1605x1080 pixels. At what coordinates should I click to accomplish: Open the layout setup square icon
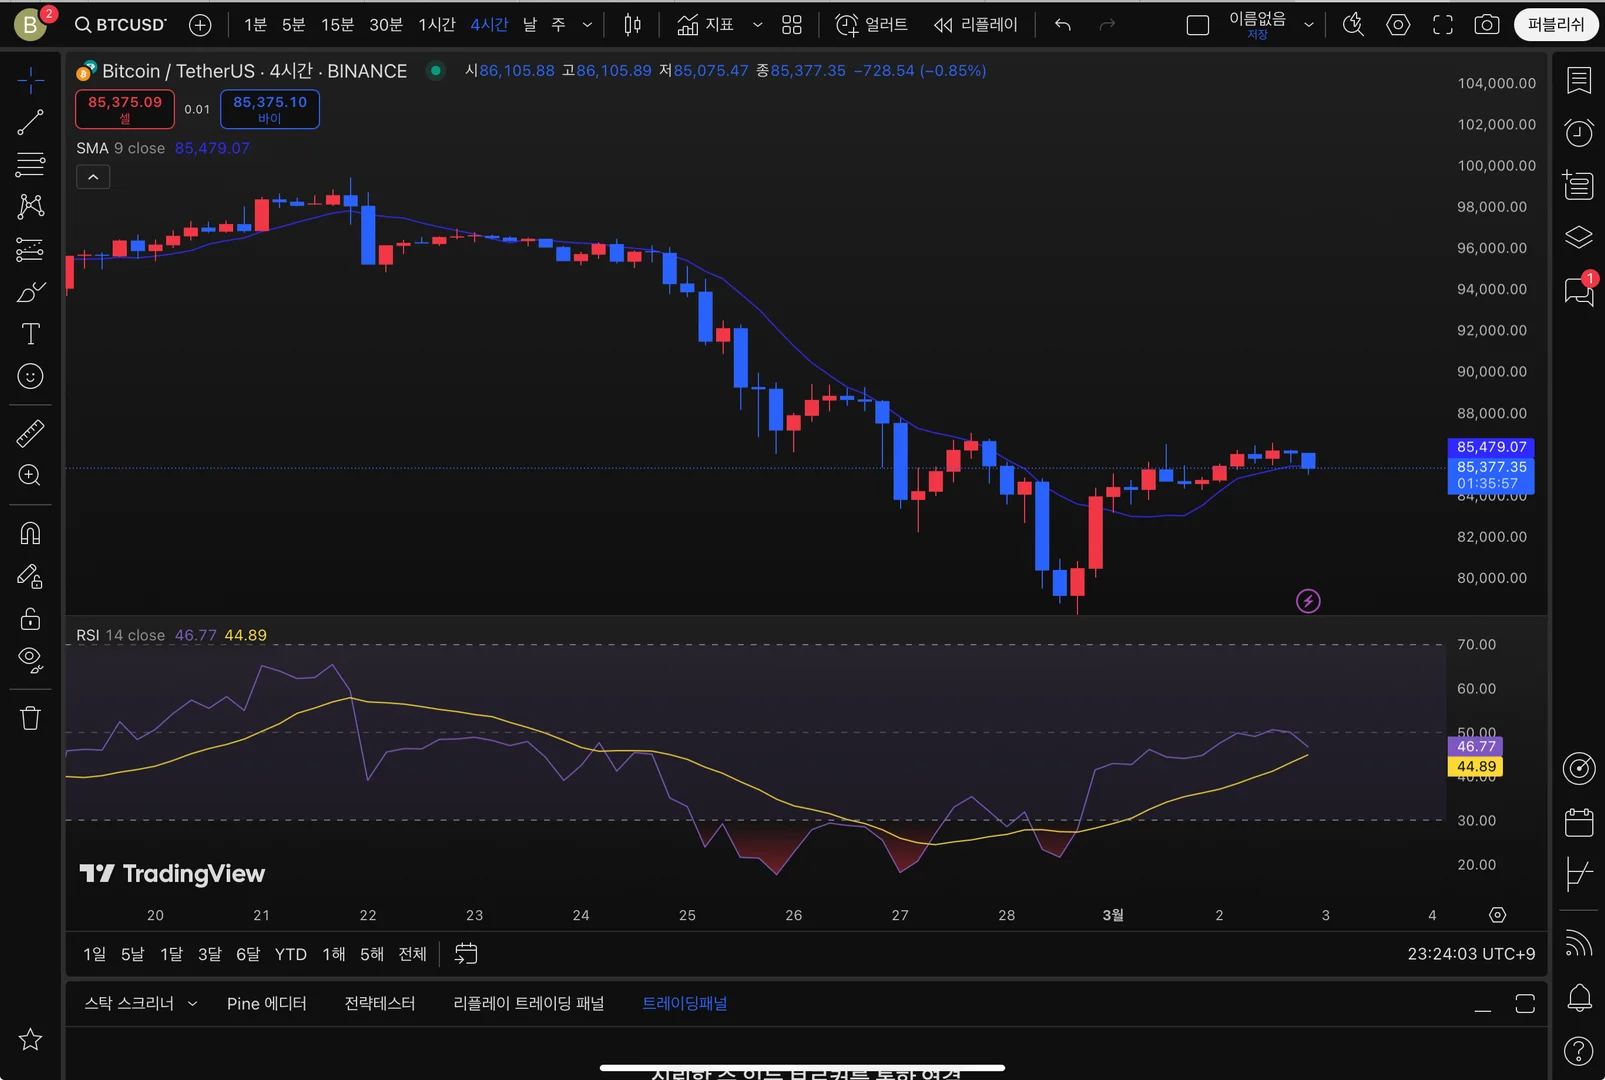pyautogui.click(x=1197, y=25)
